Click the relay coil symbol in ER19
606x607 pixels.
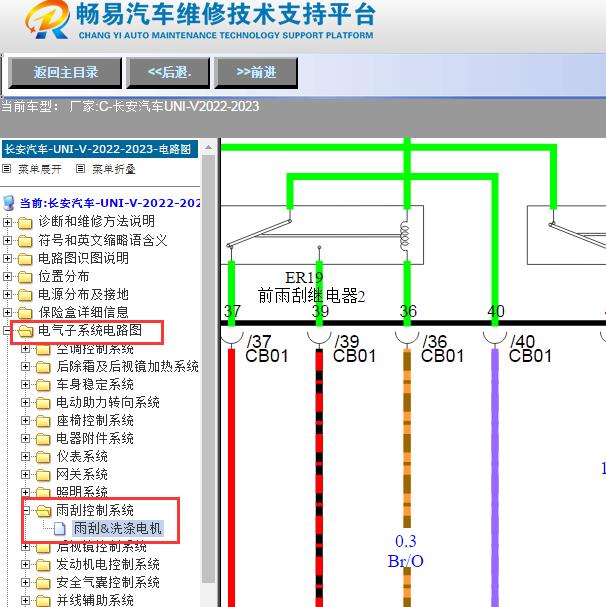click(x=404, y=236)
